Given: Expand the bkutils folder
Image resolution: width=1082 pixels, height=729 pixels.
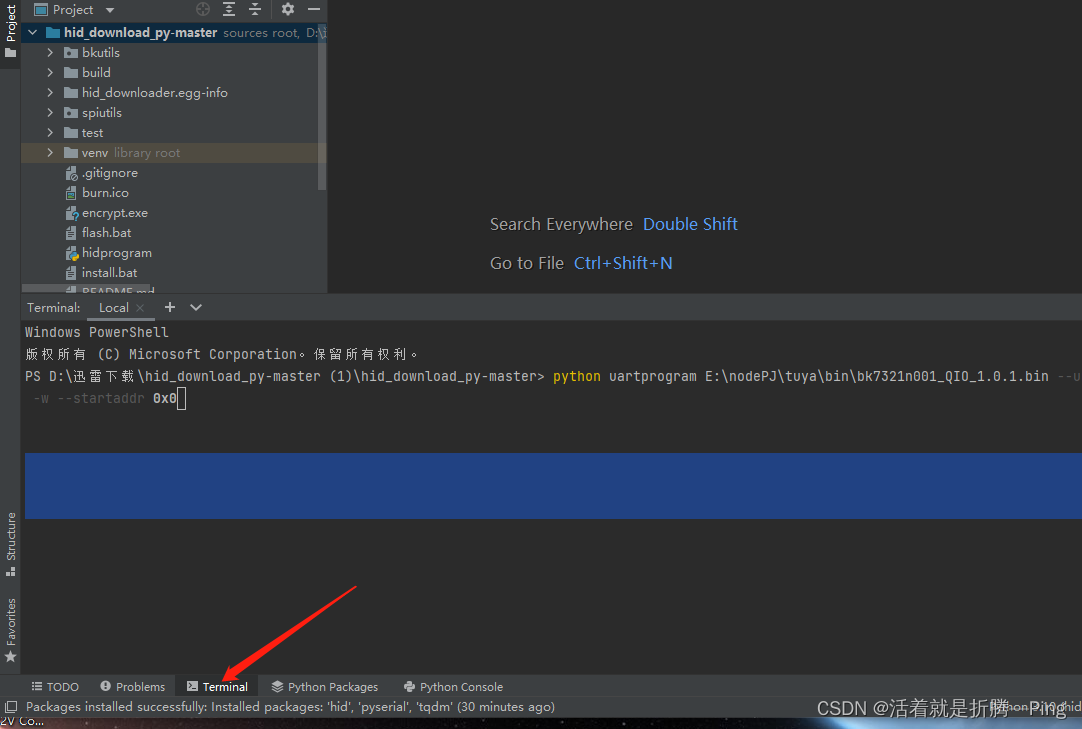Looking at the screenshot, I should [x=50, y=52].
